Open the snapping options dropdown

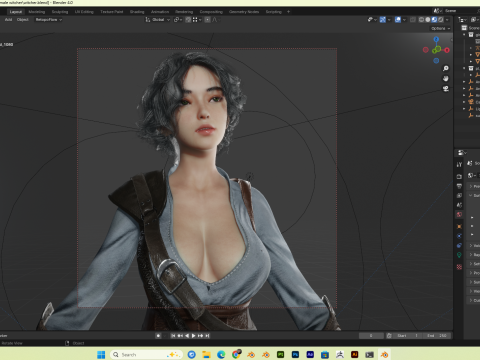(197, 20)
